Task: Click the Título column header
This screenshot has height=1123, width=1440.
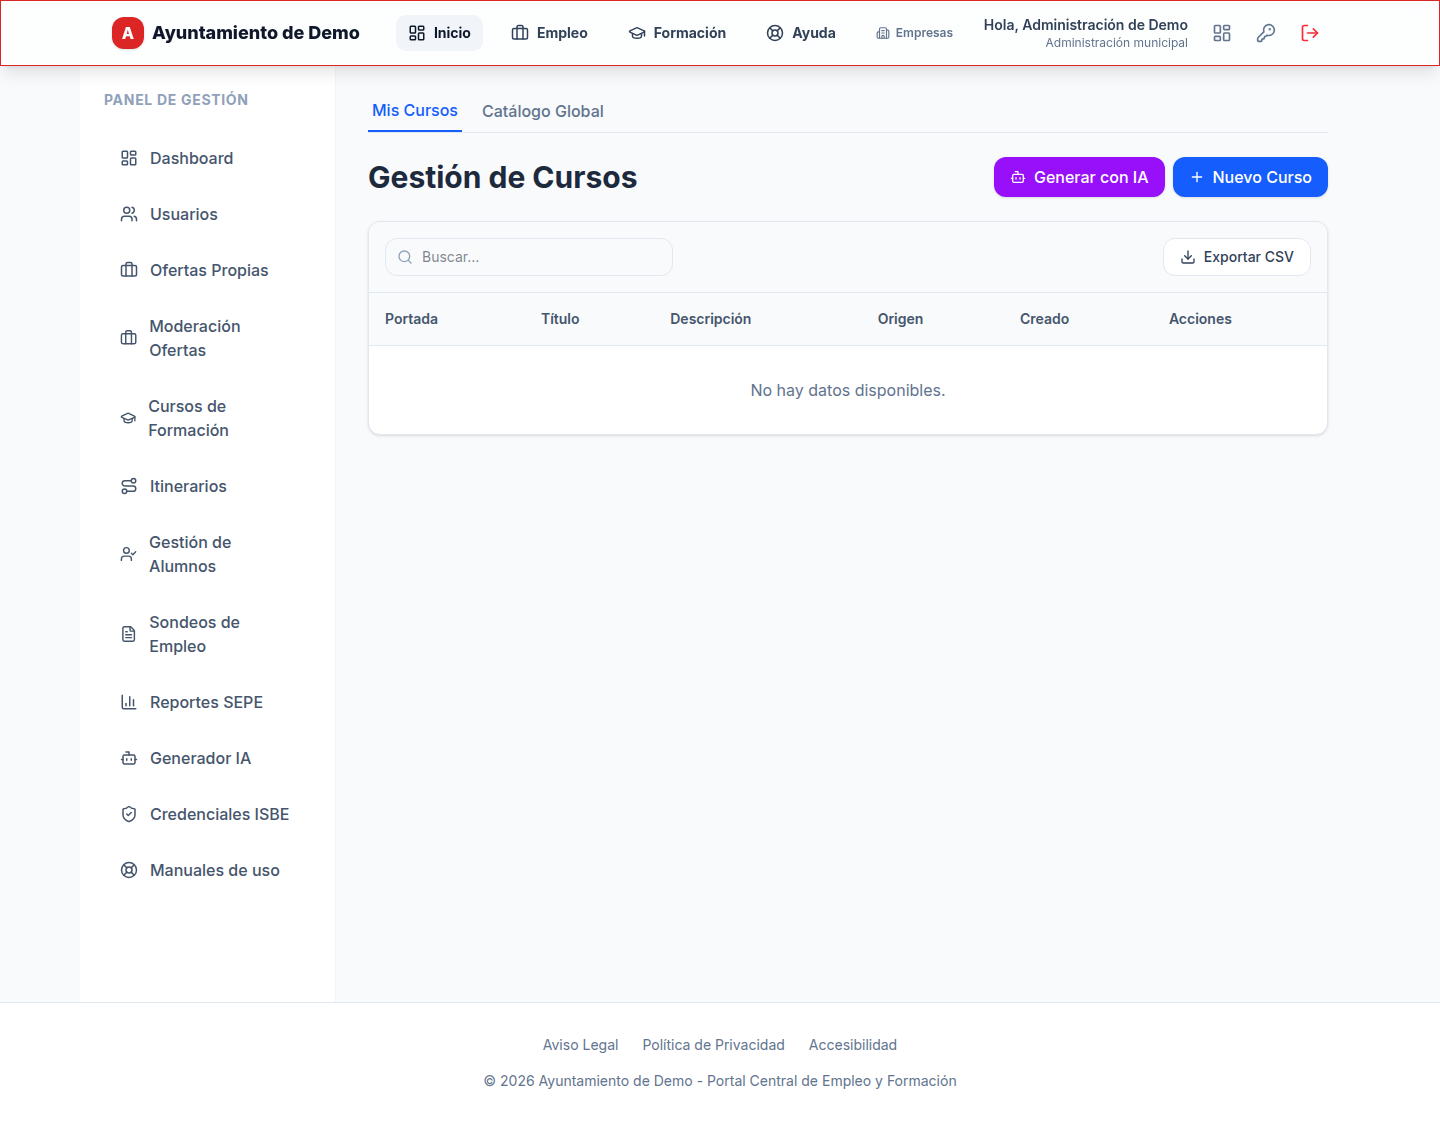Action: click(x=560, y=319)
